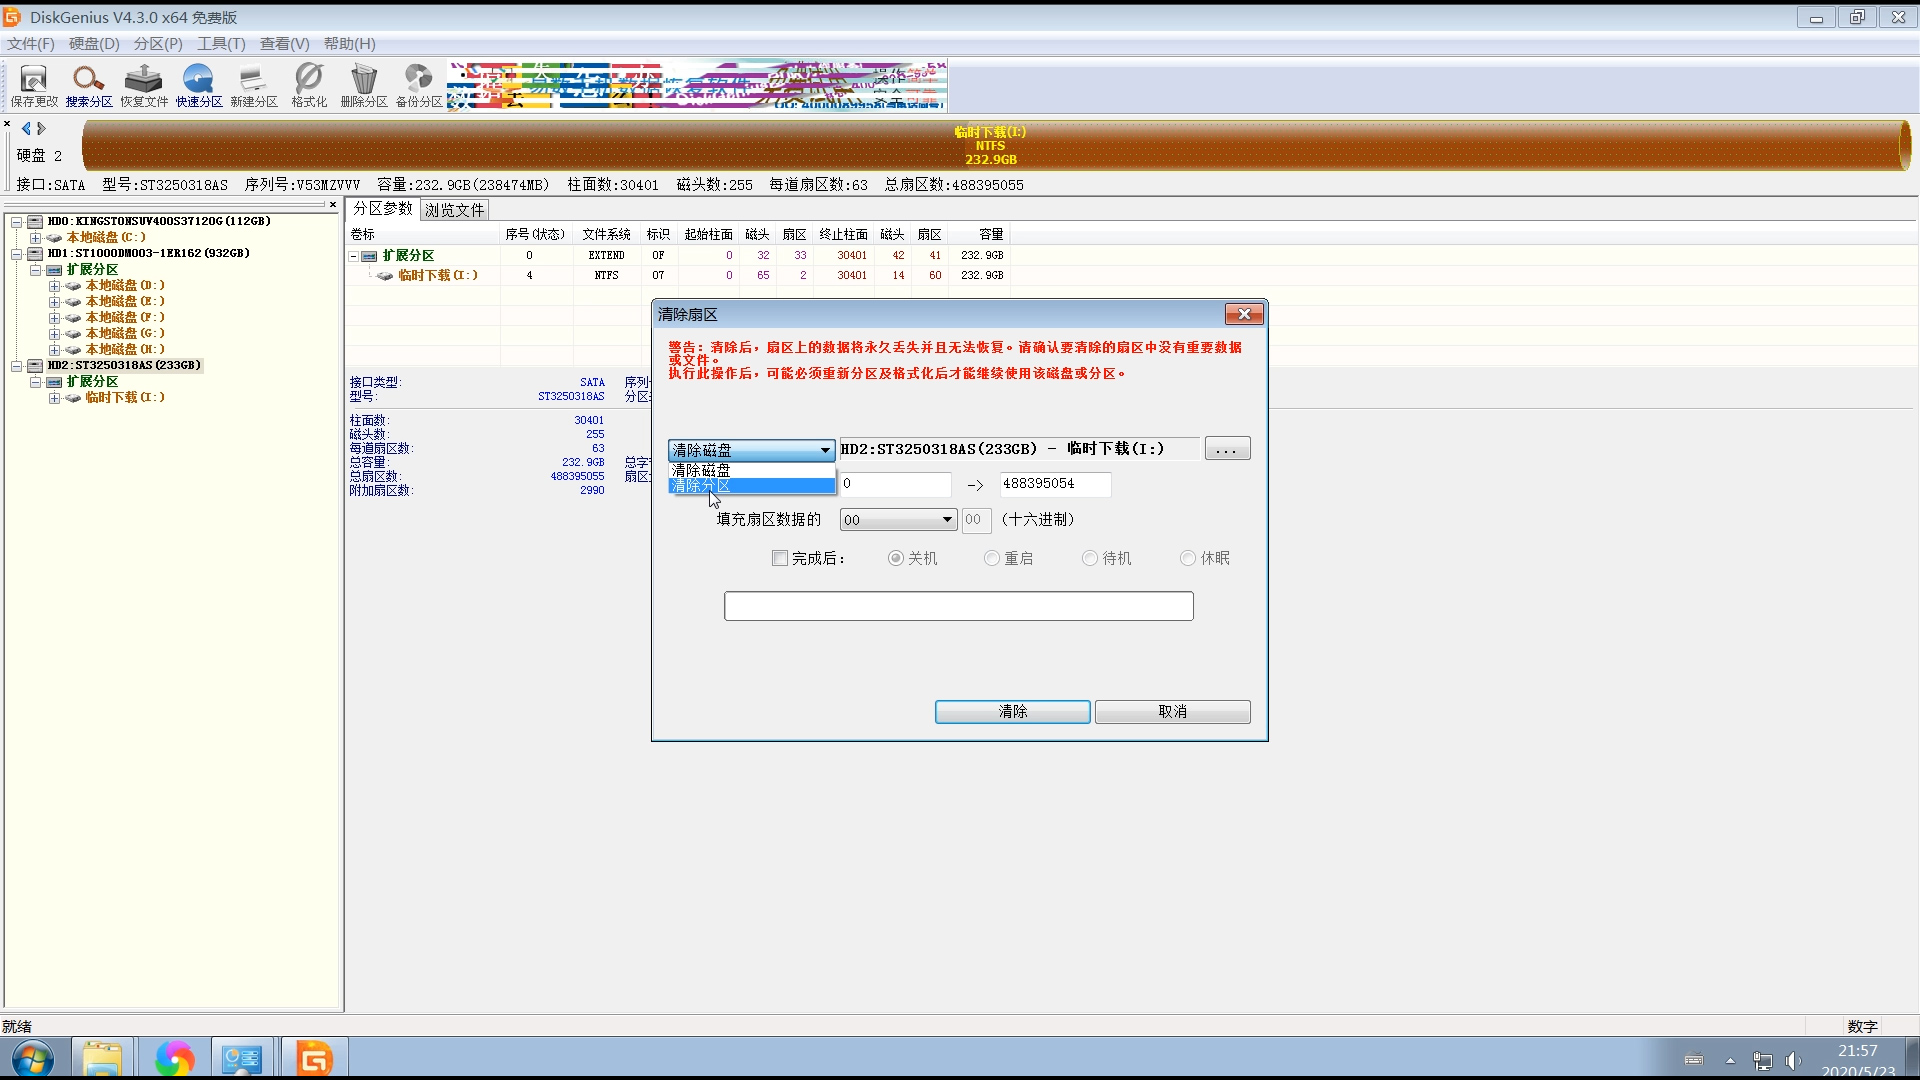Image resolution: width=1920 pixels, height=1080 pixels.
Task: Click the orange 临时下载(I:) partition bar
Action: (x=990, y=146)
